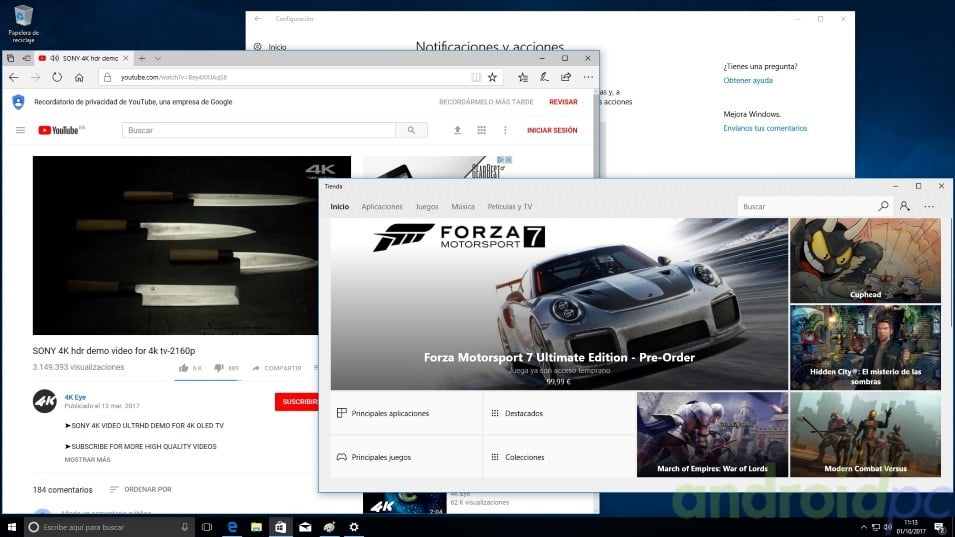Refresh the page in Edge browser
Image resolution: width=955 pixels, height=537 pixels.
[x=57, y=77]
